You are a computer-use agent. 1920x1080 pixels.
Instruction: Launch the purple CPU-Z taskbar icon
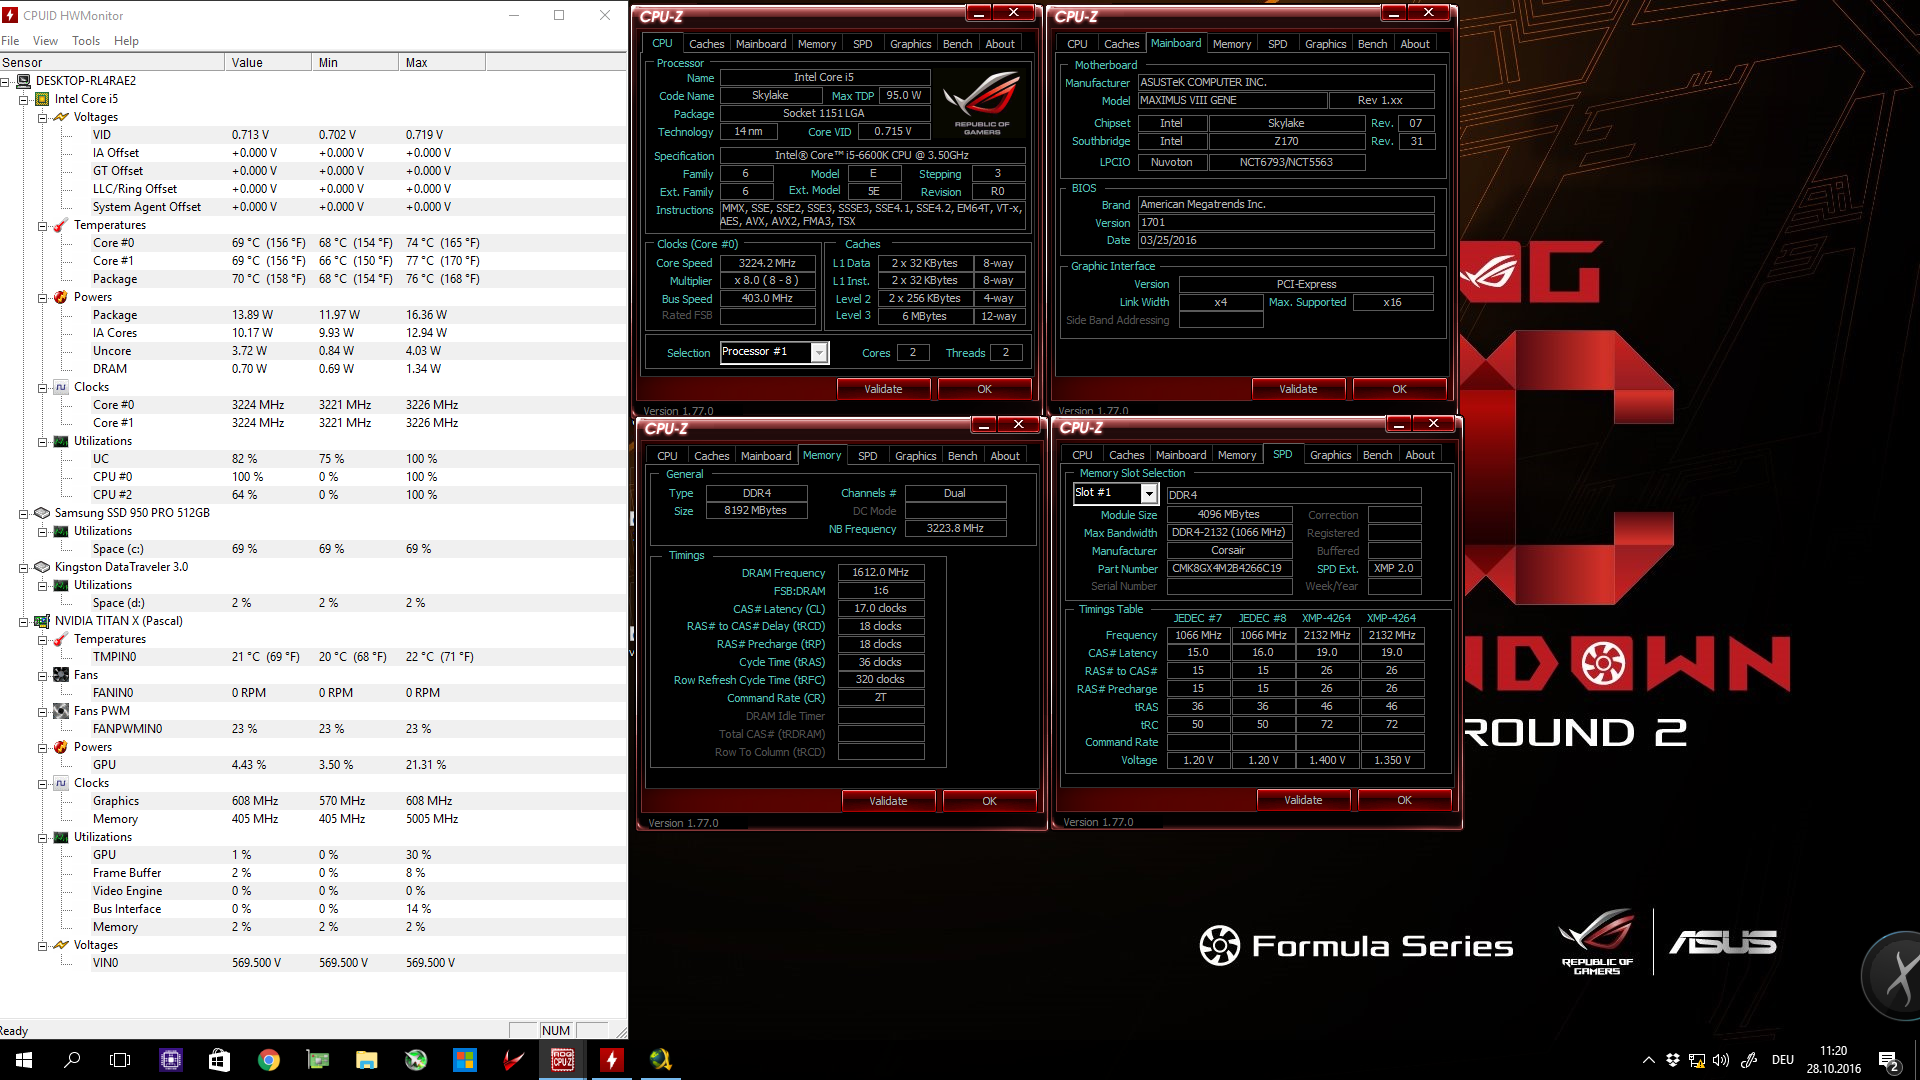click(x=171, y=1060)
